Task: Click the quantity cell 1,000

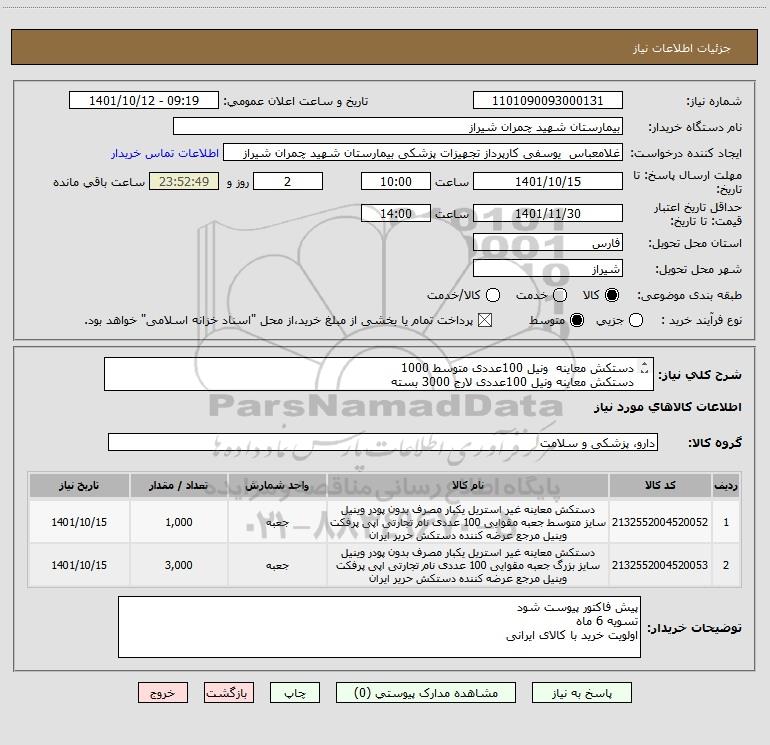Action: click(x=179, y=522)
